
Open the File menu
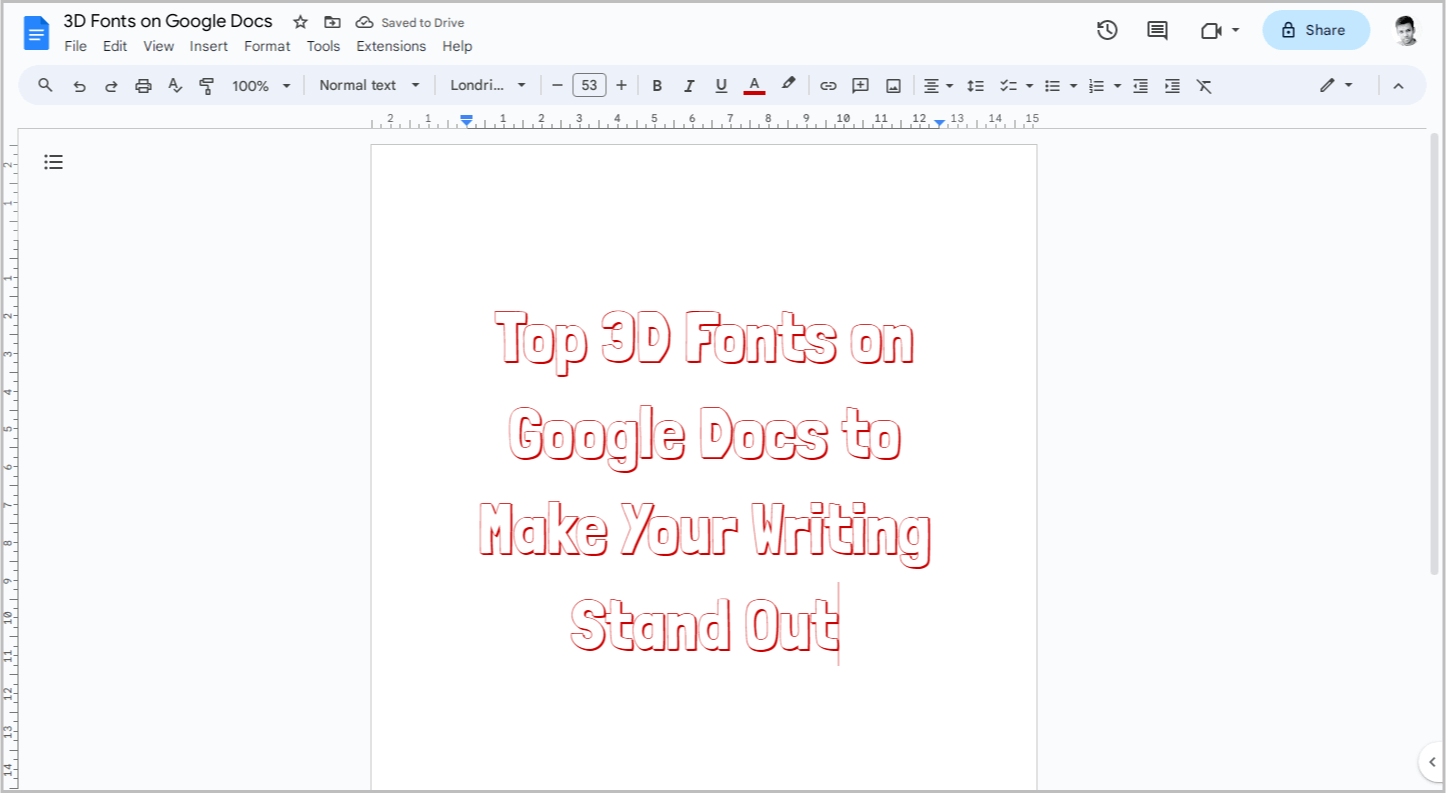tap(76, 46)
